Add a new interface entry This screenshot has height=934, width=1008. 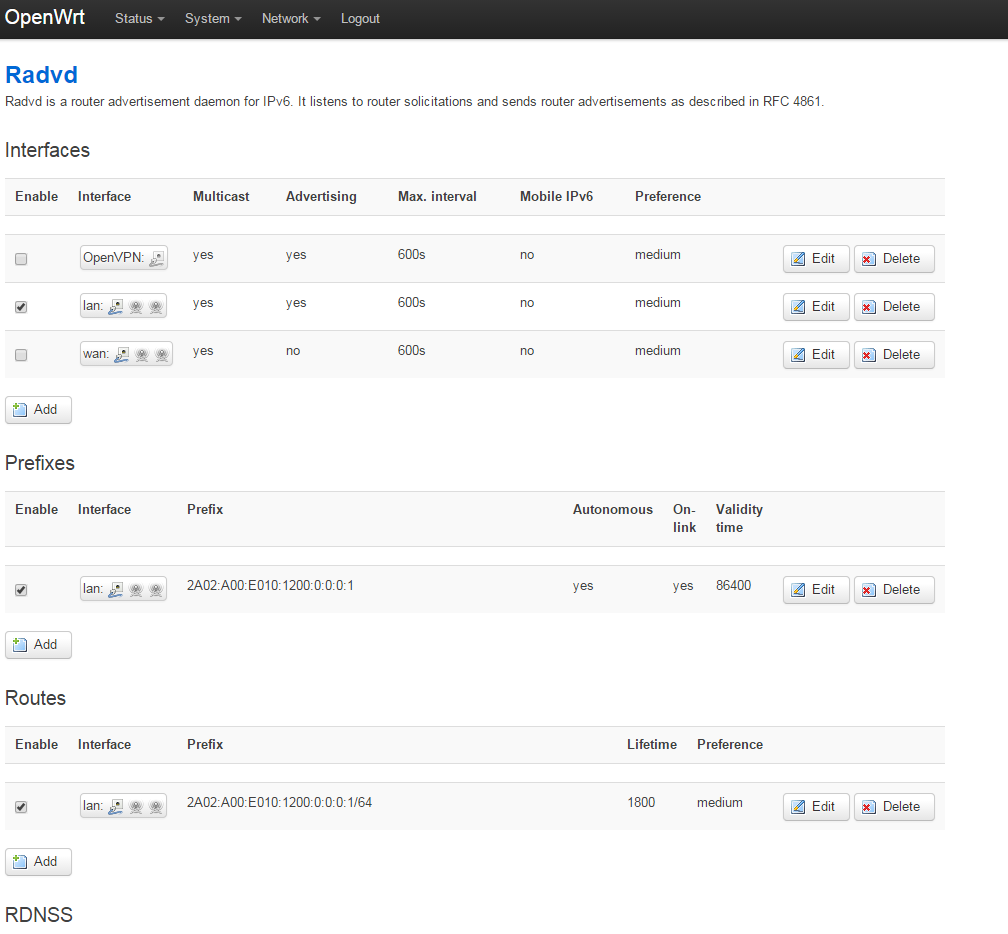(38, 409)
